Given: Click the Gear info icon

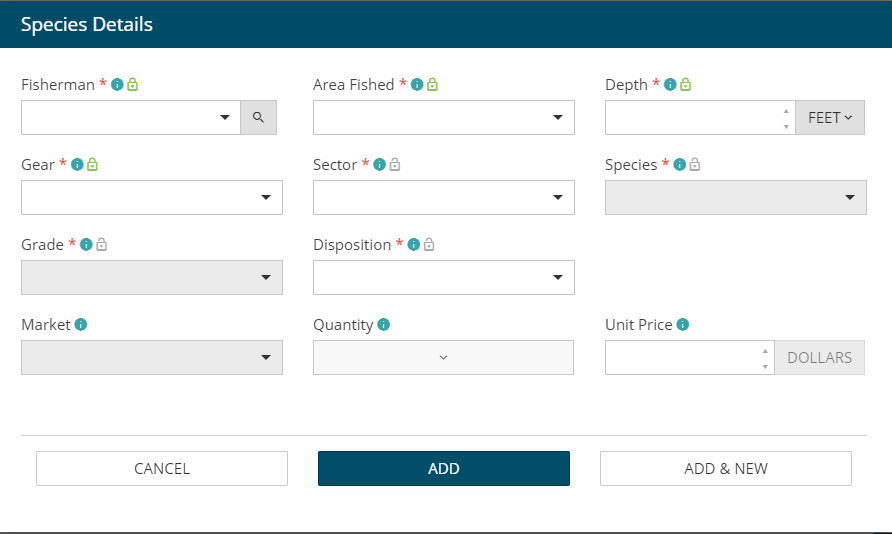Looking at the screenshot, I should [x=77, y=165].
